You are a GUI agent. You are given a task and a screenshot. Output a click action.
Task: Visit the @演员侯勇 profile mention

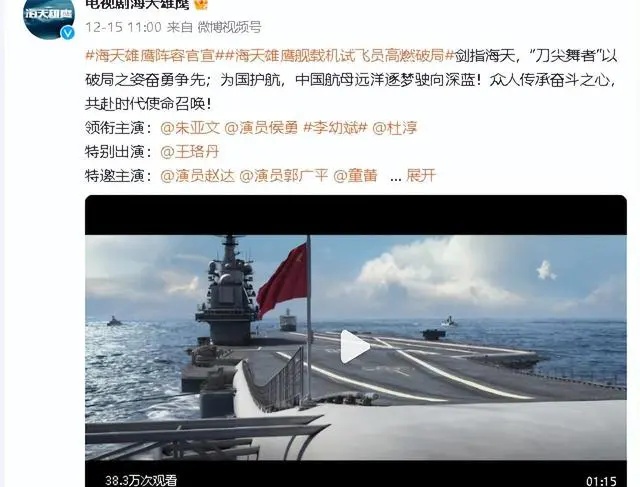pos(261,128)
